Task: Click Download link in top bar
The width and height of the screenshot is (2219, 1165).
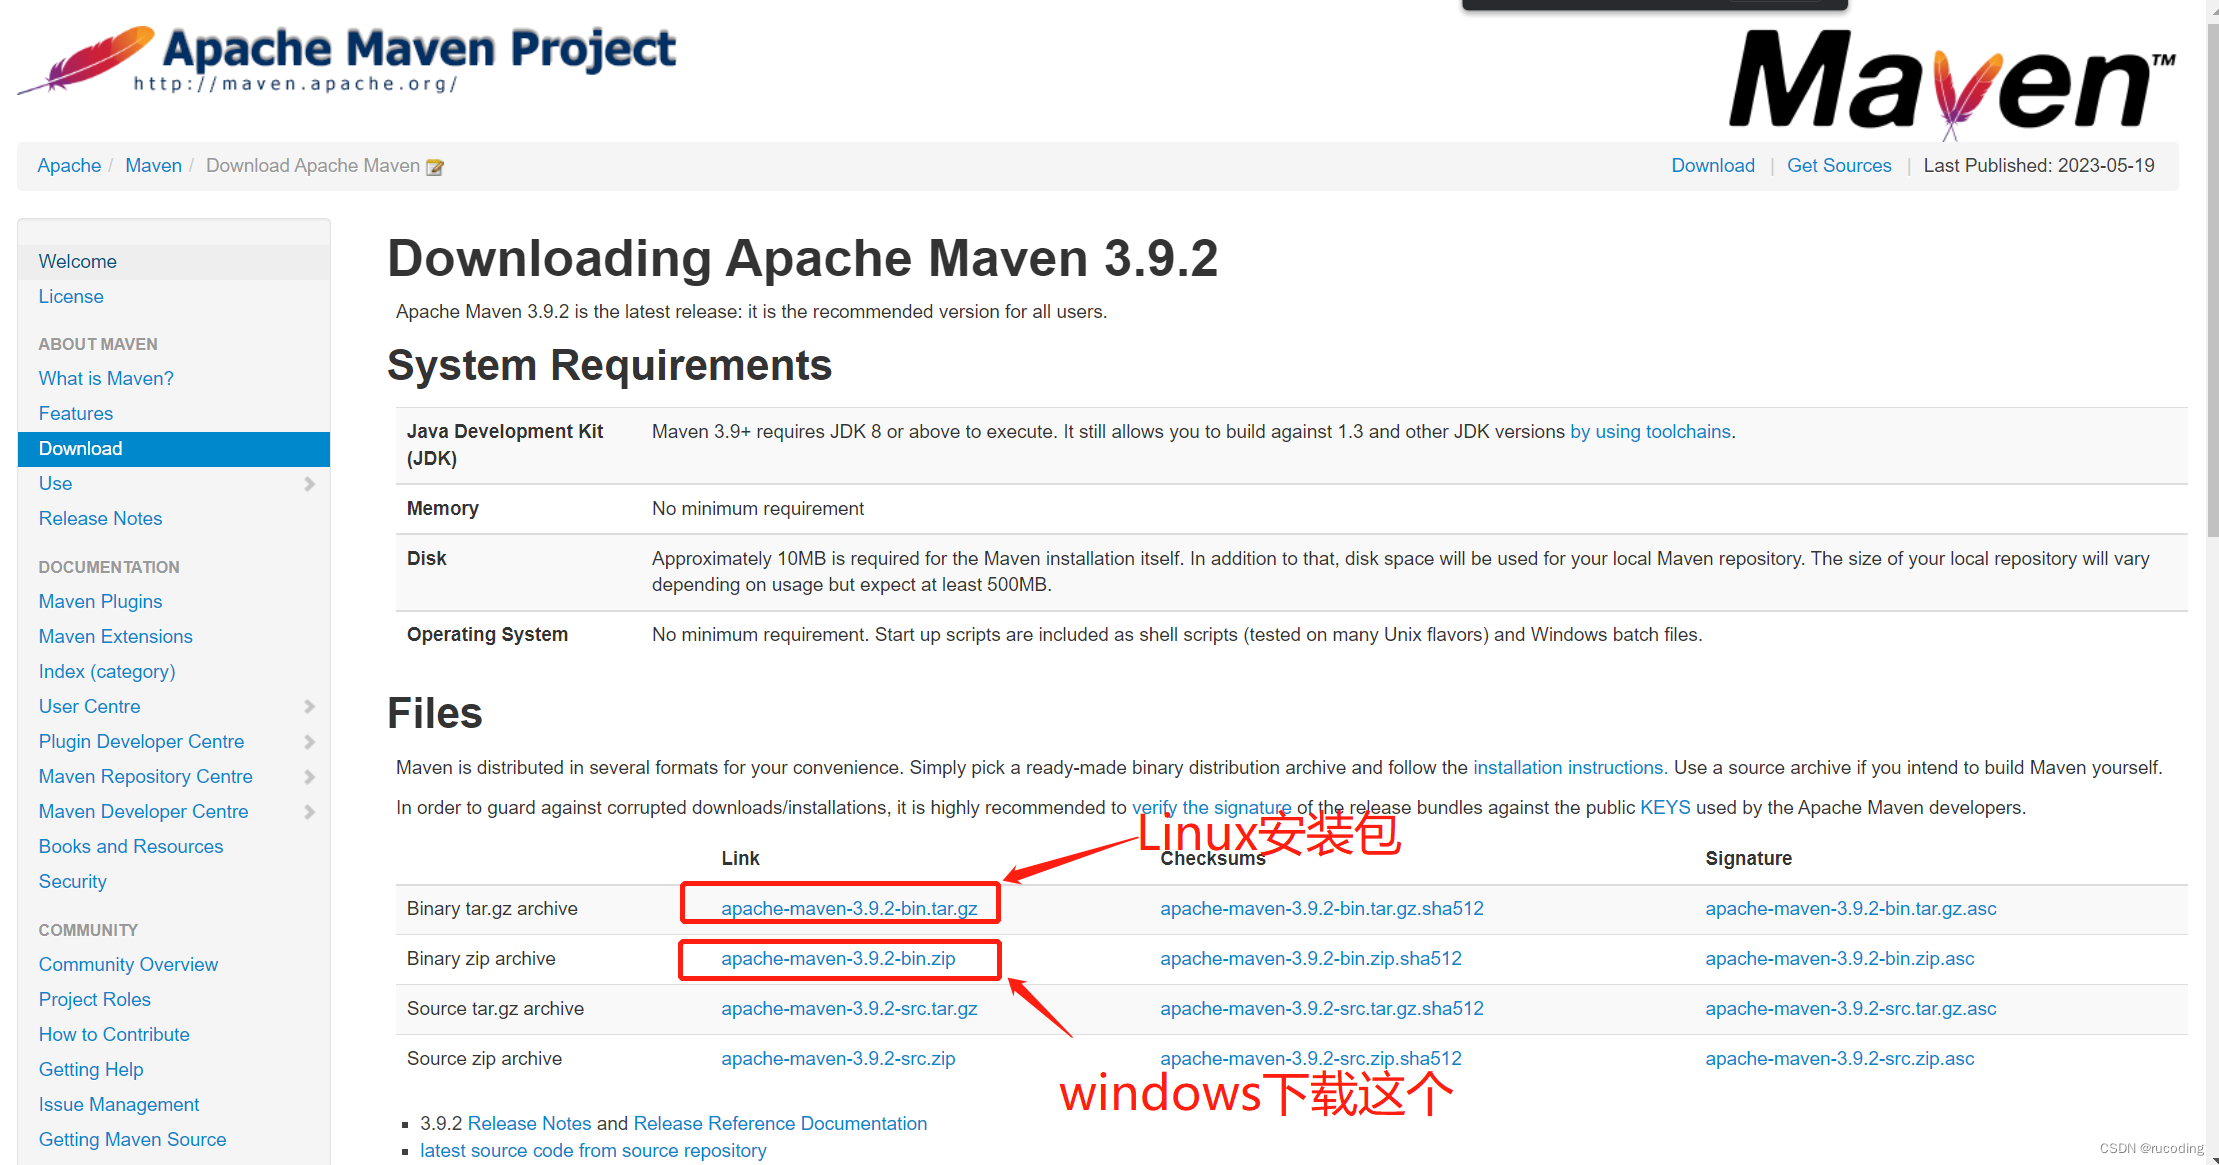Action: 1713,166
